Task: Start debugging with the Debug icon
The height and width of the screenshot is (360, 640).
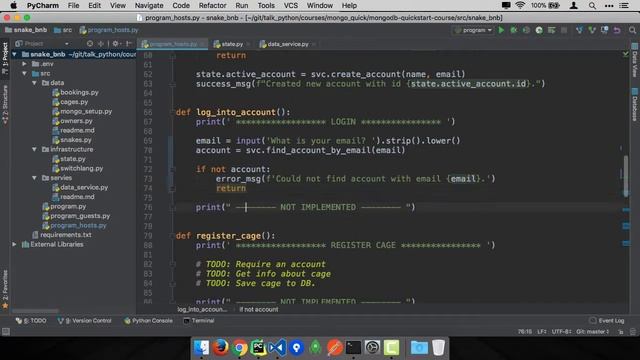Action: [x=514, y=30]
